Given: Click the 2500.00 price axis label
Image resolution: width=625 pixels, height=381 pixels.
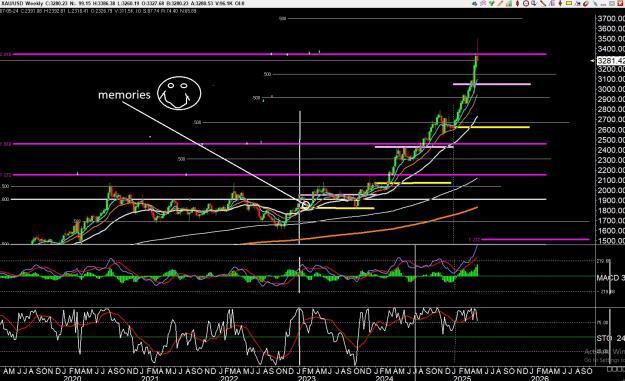Looking at the screenshot, I should click(611, 140).
